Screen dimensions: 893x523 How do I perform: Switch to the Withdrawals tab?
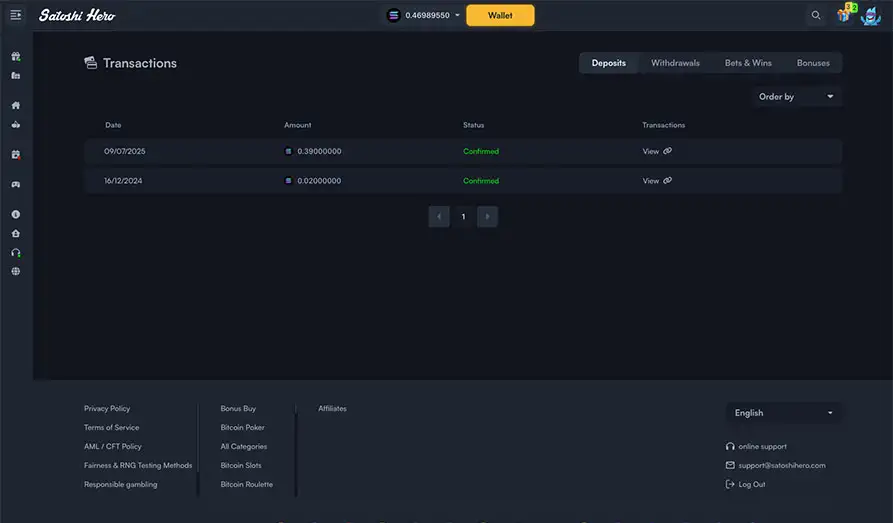(675, 63)
